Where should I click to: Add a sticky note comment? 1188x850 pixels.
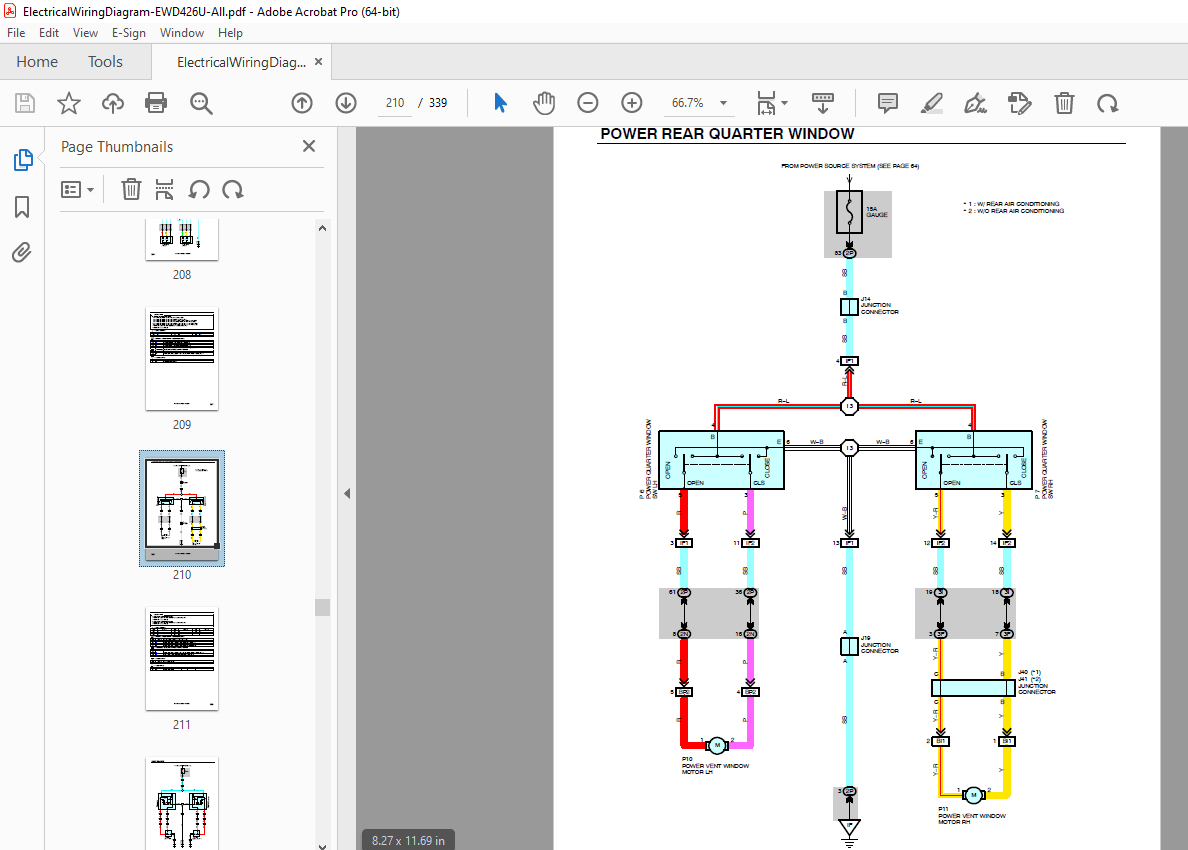888,103
